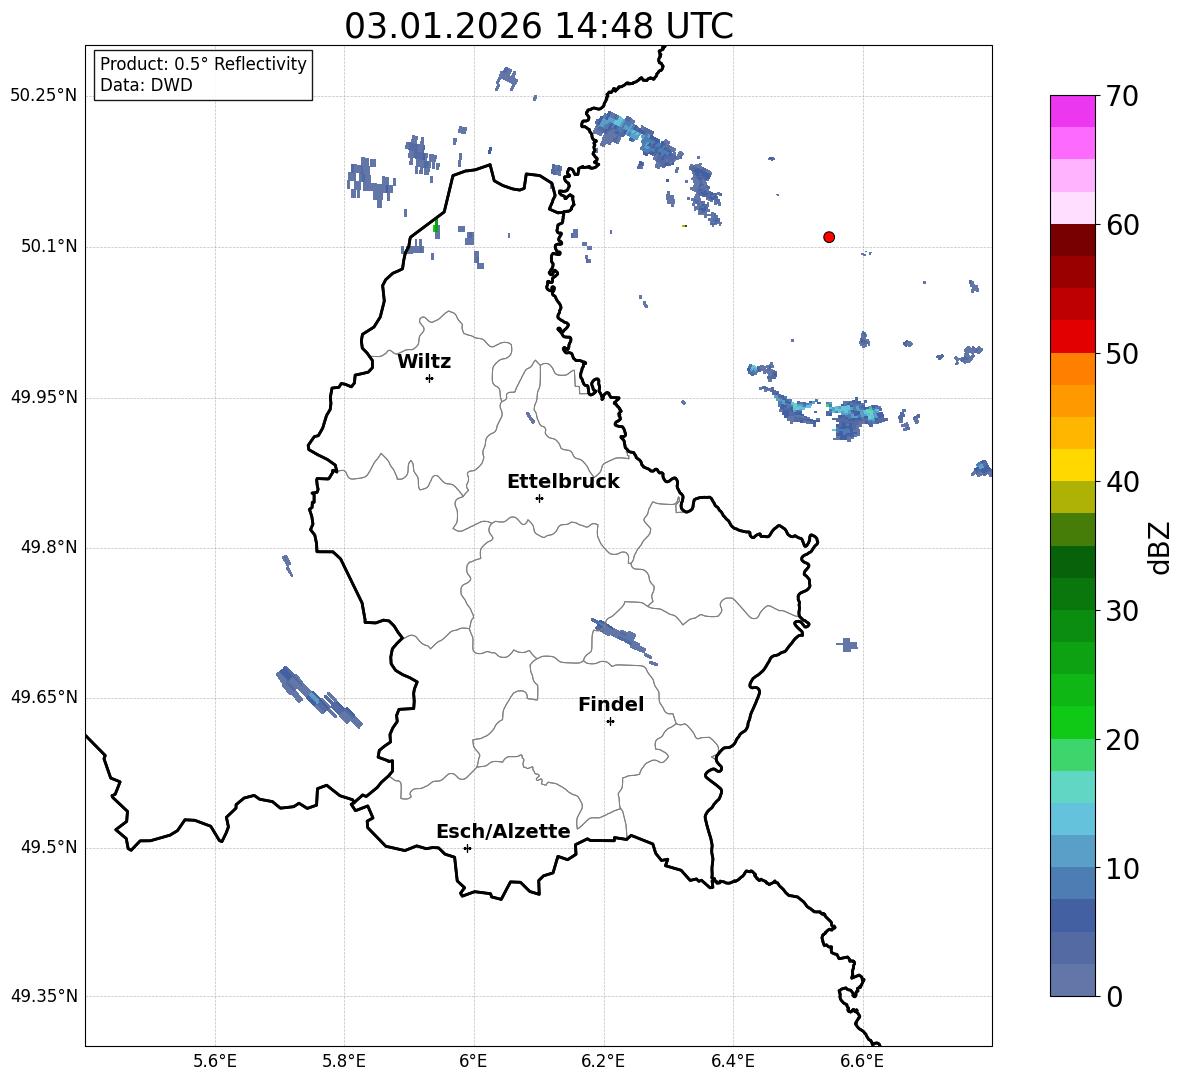Click the 60 label on colorbar
This screenshot has height=1081, width=1184.
(x=1122, y=225)
